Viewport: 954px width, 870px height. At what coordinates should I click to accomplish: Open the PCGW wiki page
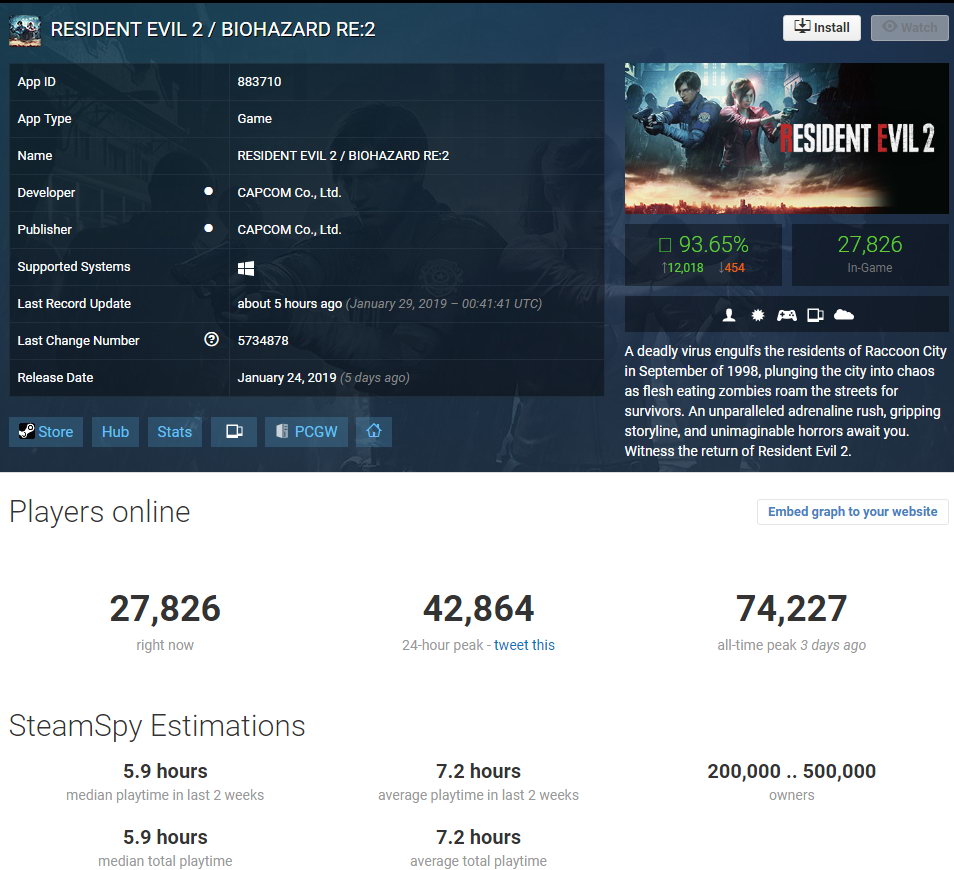[x=306, y=431]
